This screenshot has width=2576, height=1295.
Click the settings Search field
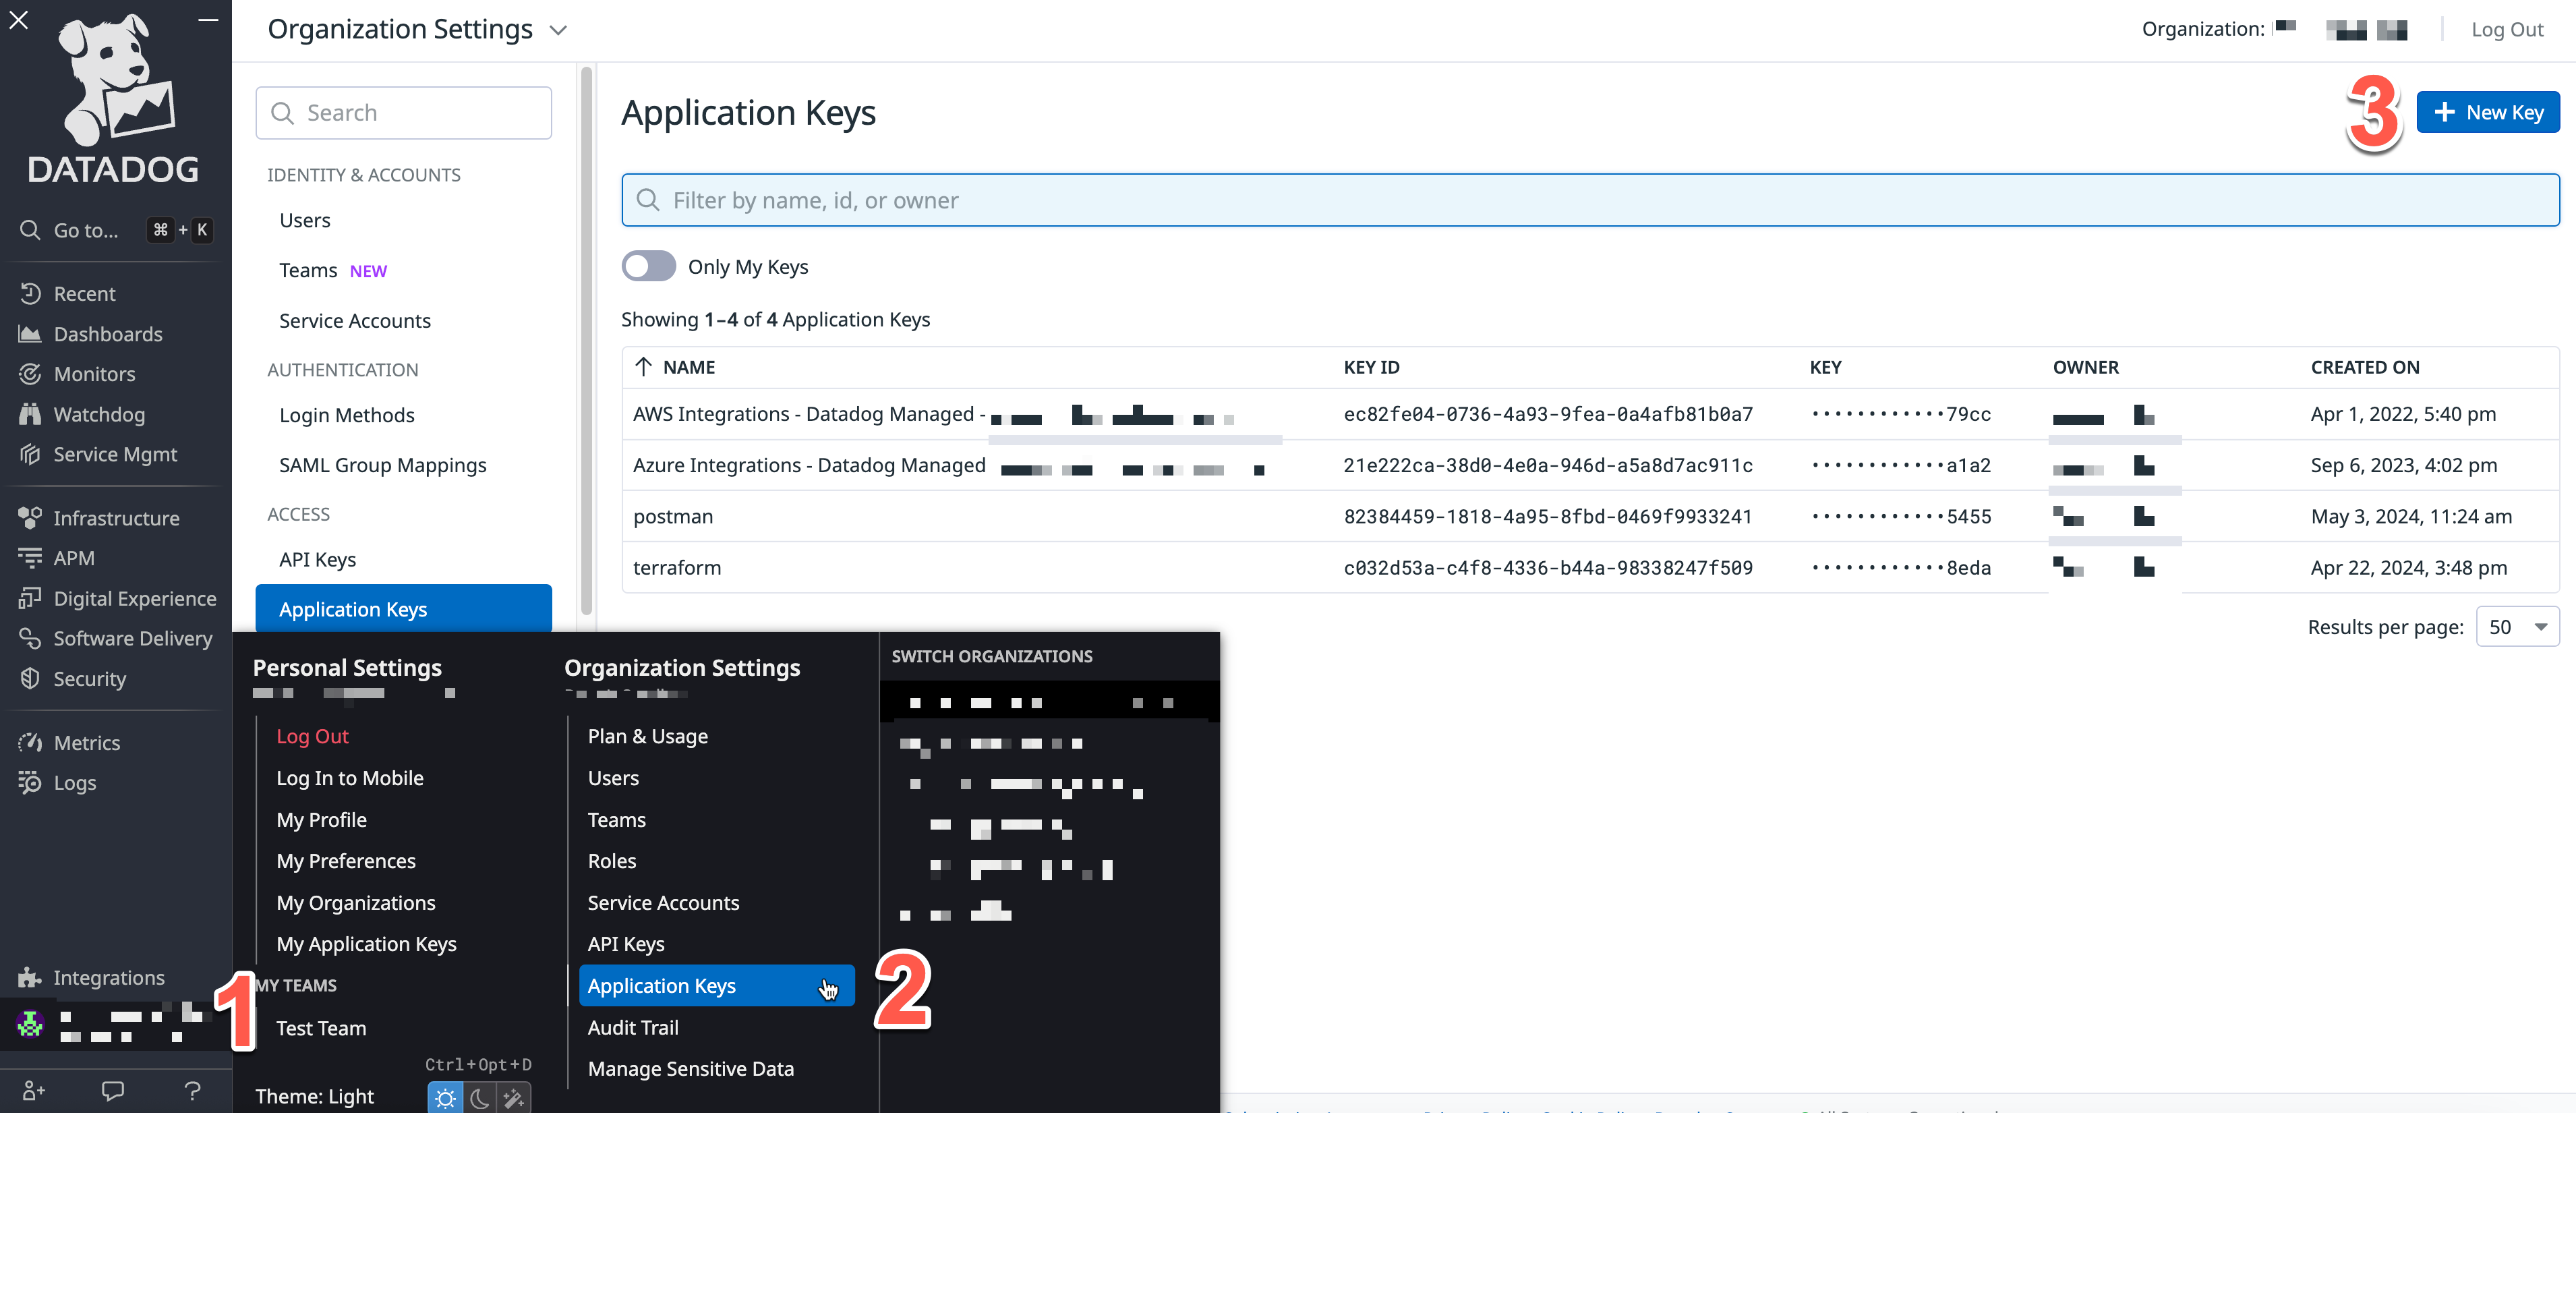tap(404, 113)
